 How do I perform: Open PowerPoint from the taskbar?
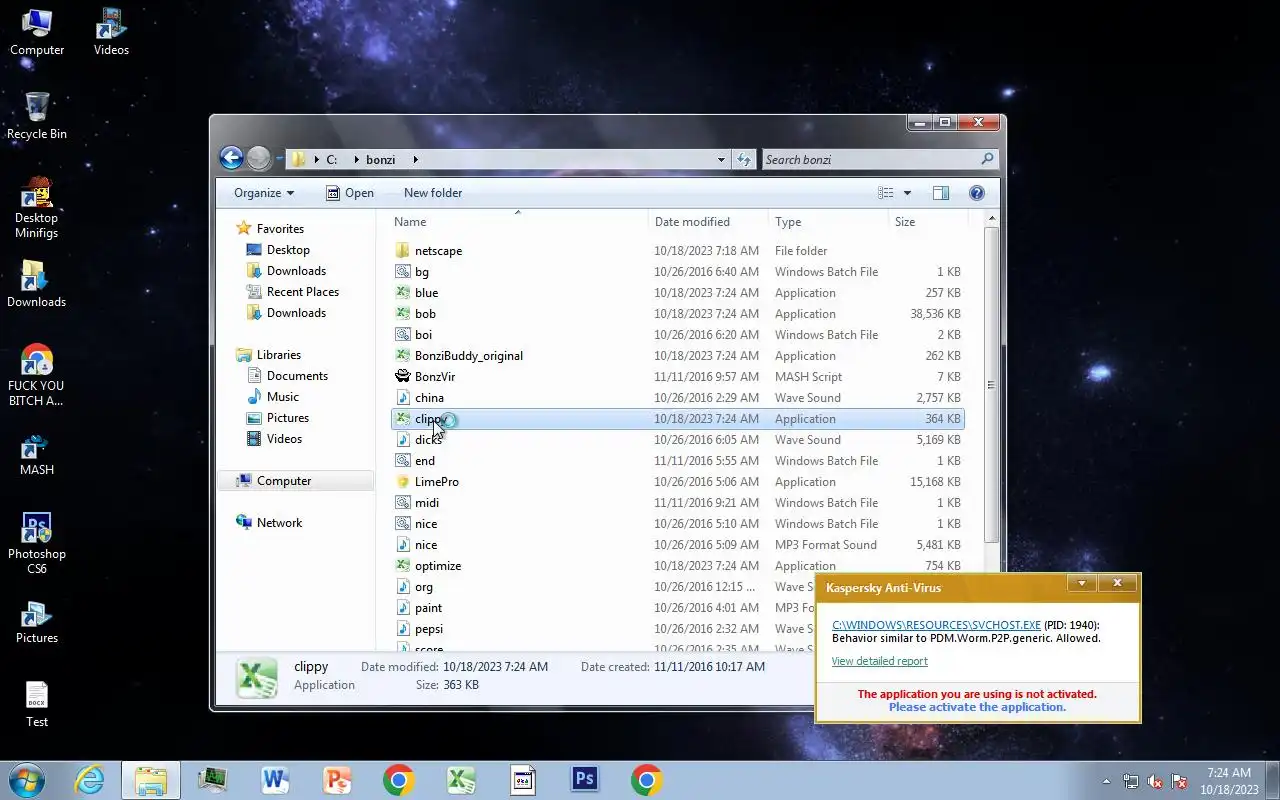click(x=337, y=780)
